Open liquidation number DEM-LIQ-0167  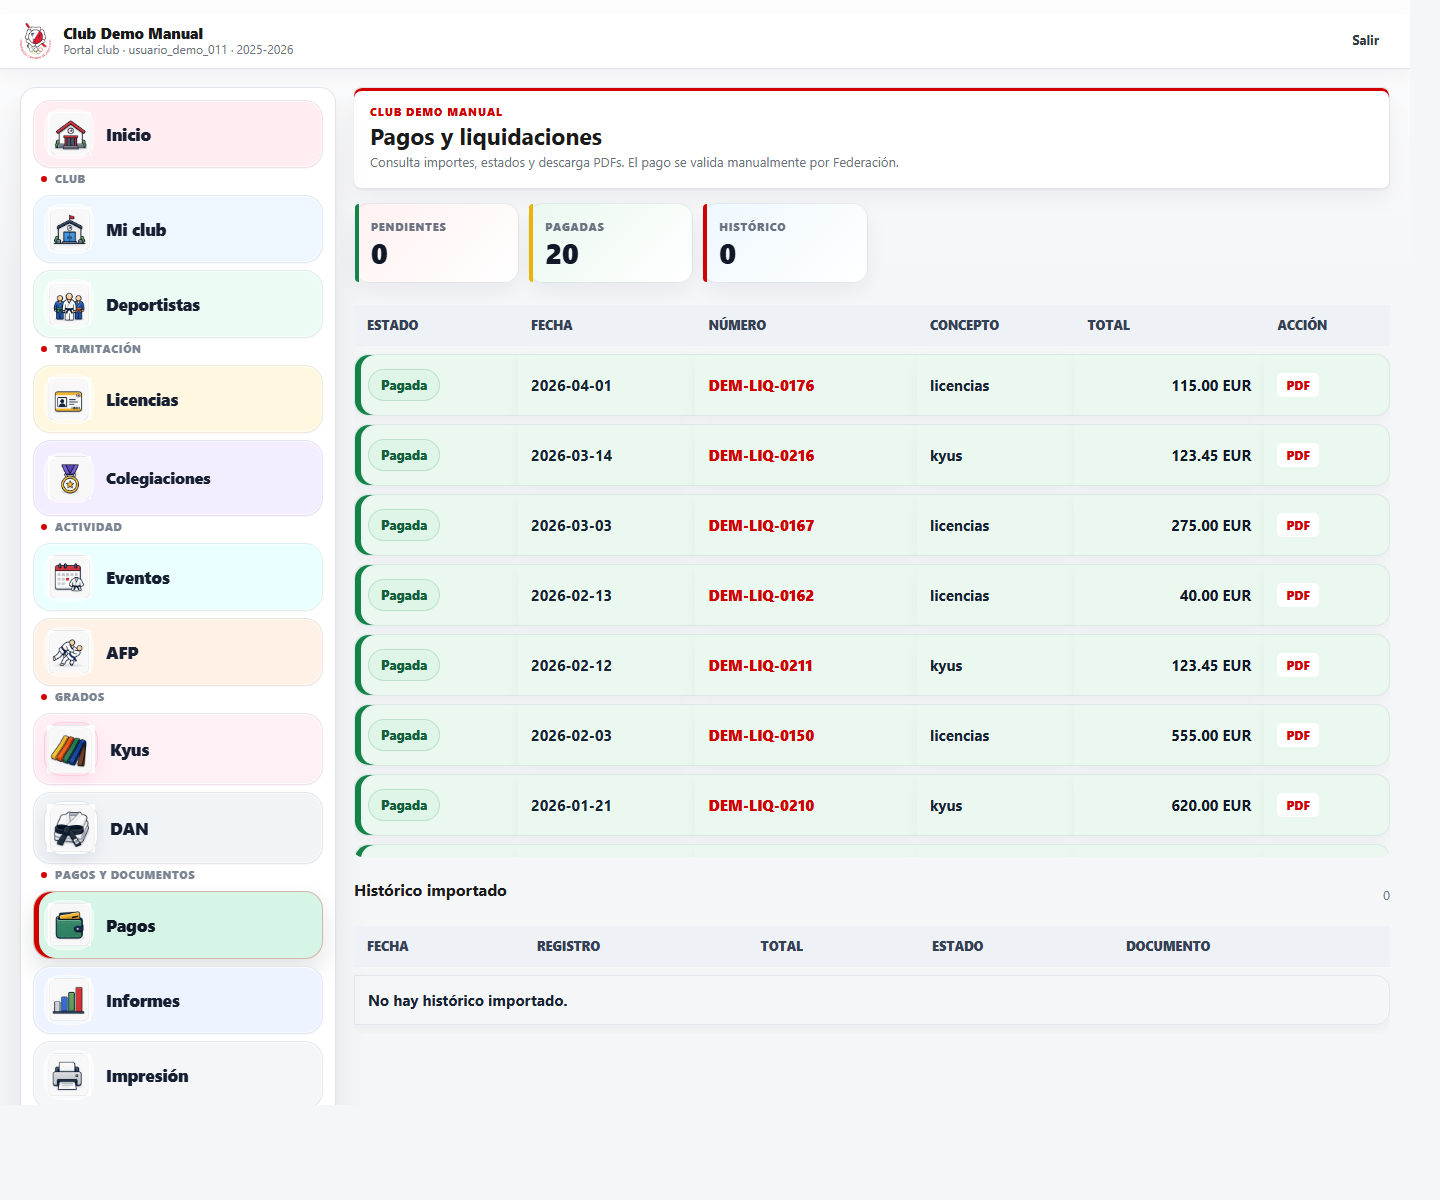click(761, 525)
